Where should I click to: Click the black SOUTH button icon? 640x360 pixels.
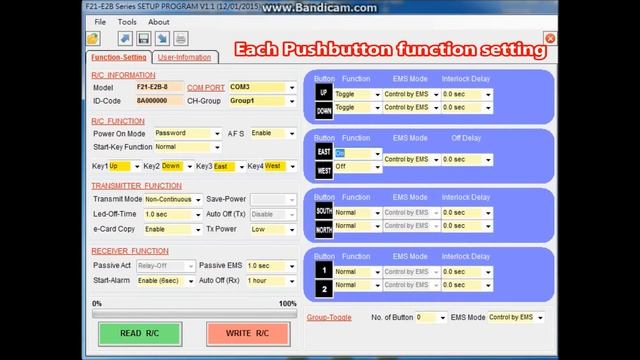click(324, 211)
